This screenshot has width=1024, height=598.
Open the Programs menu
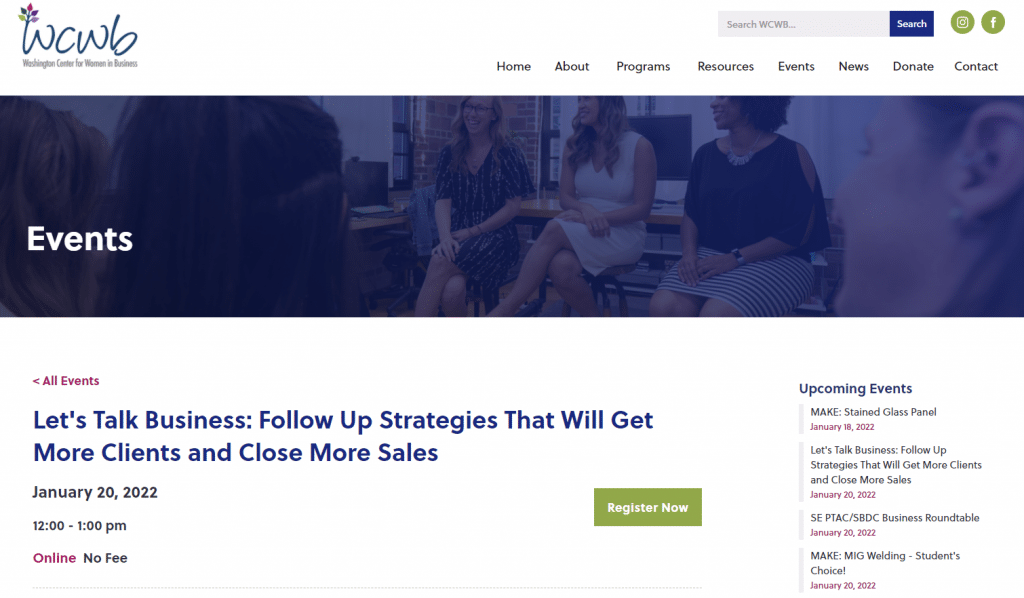point(643,67)
